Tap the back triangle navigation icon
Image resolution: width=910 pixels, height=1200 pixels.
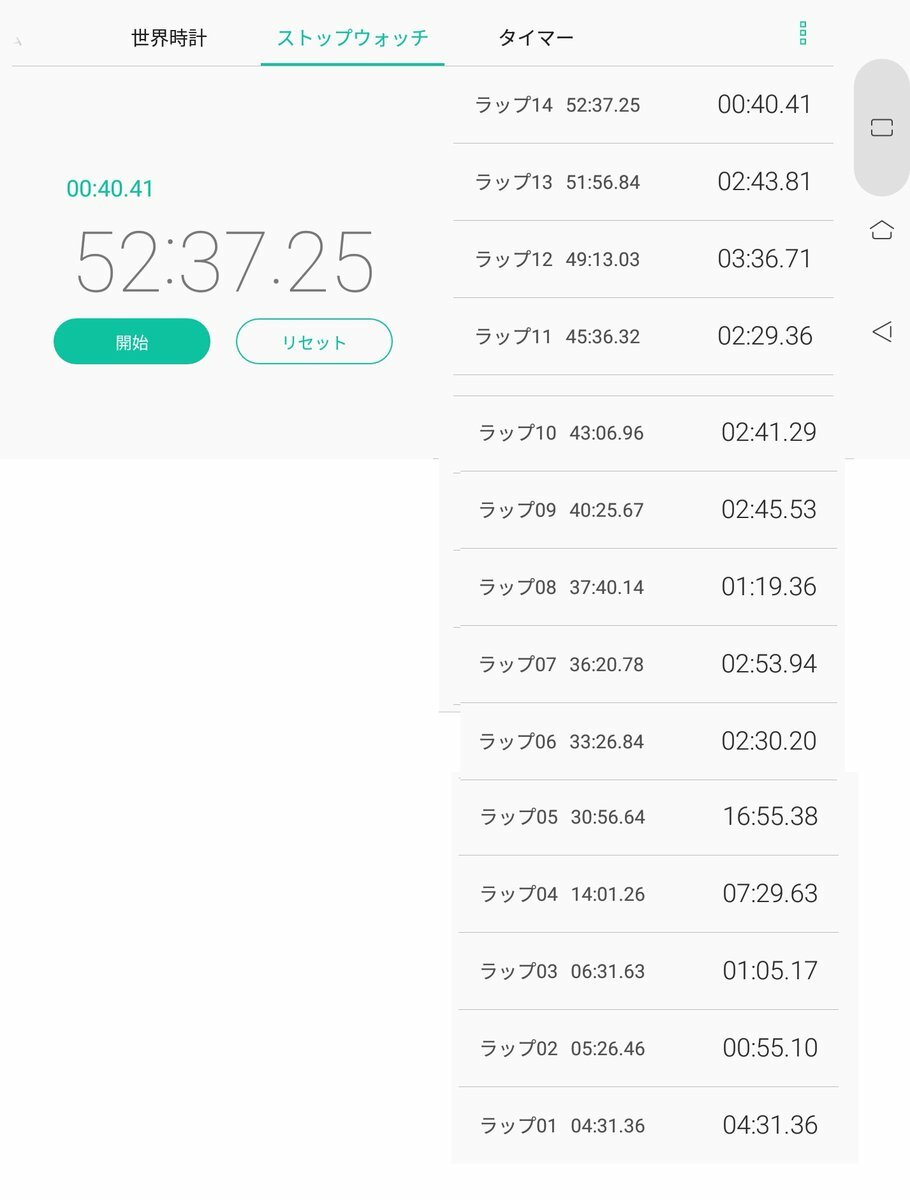click(881, 331)
